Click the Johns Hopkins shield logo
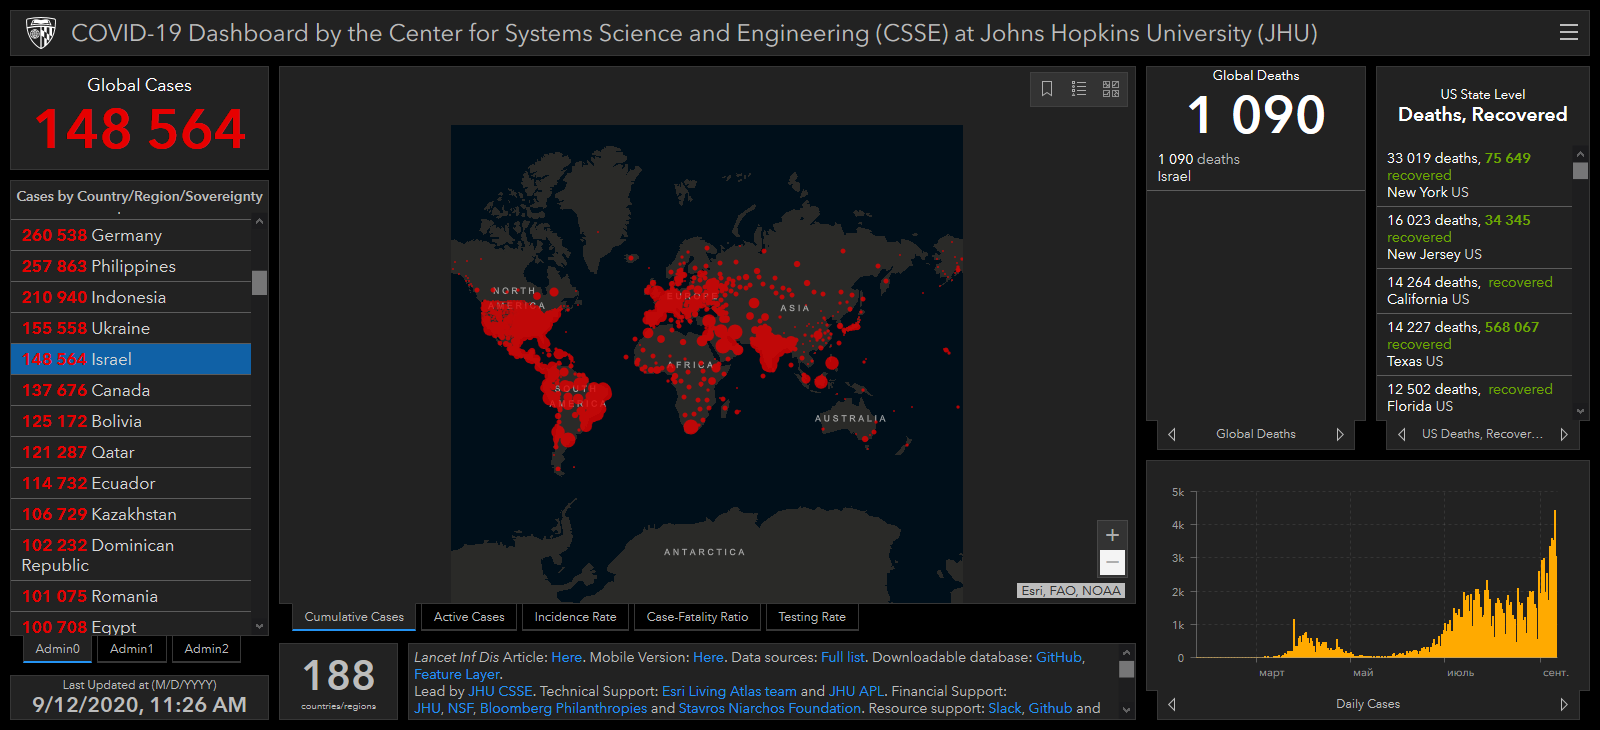1600x730 pixels. point(41,33)
